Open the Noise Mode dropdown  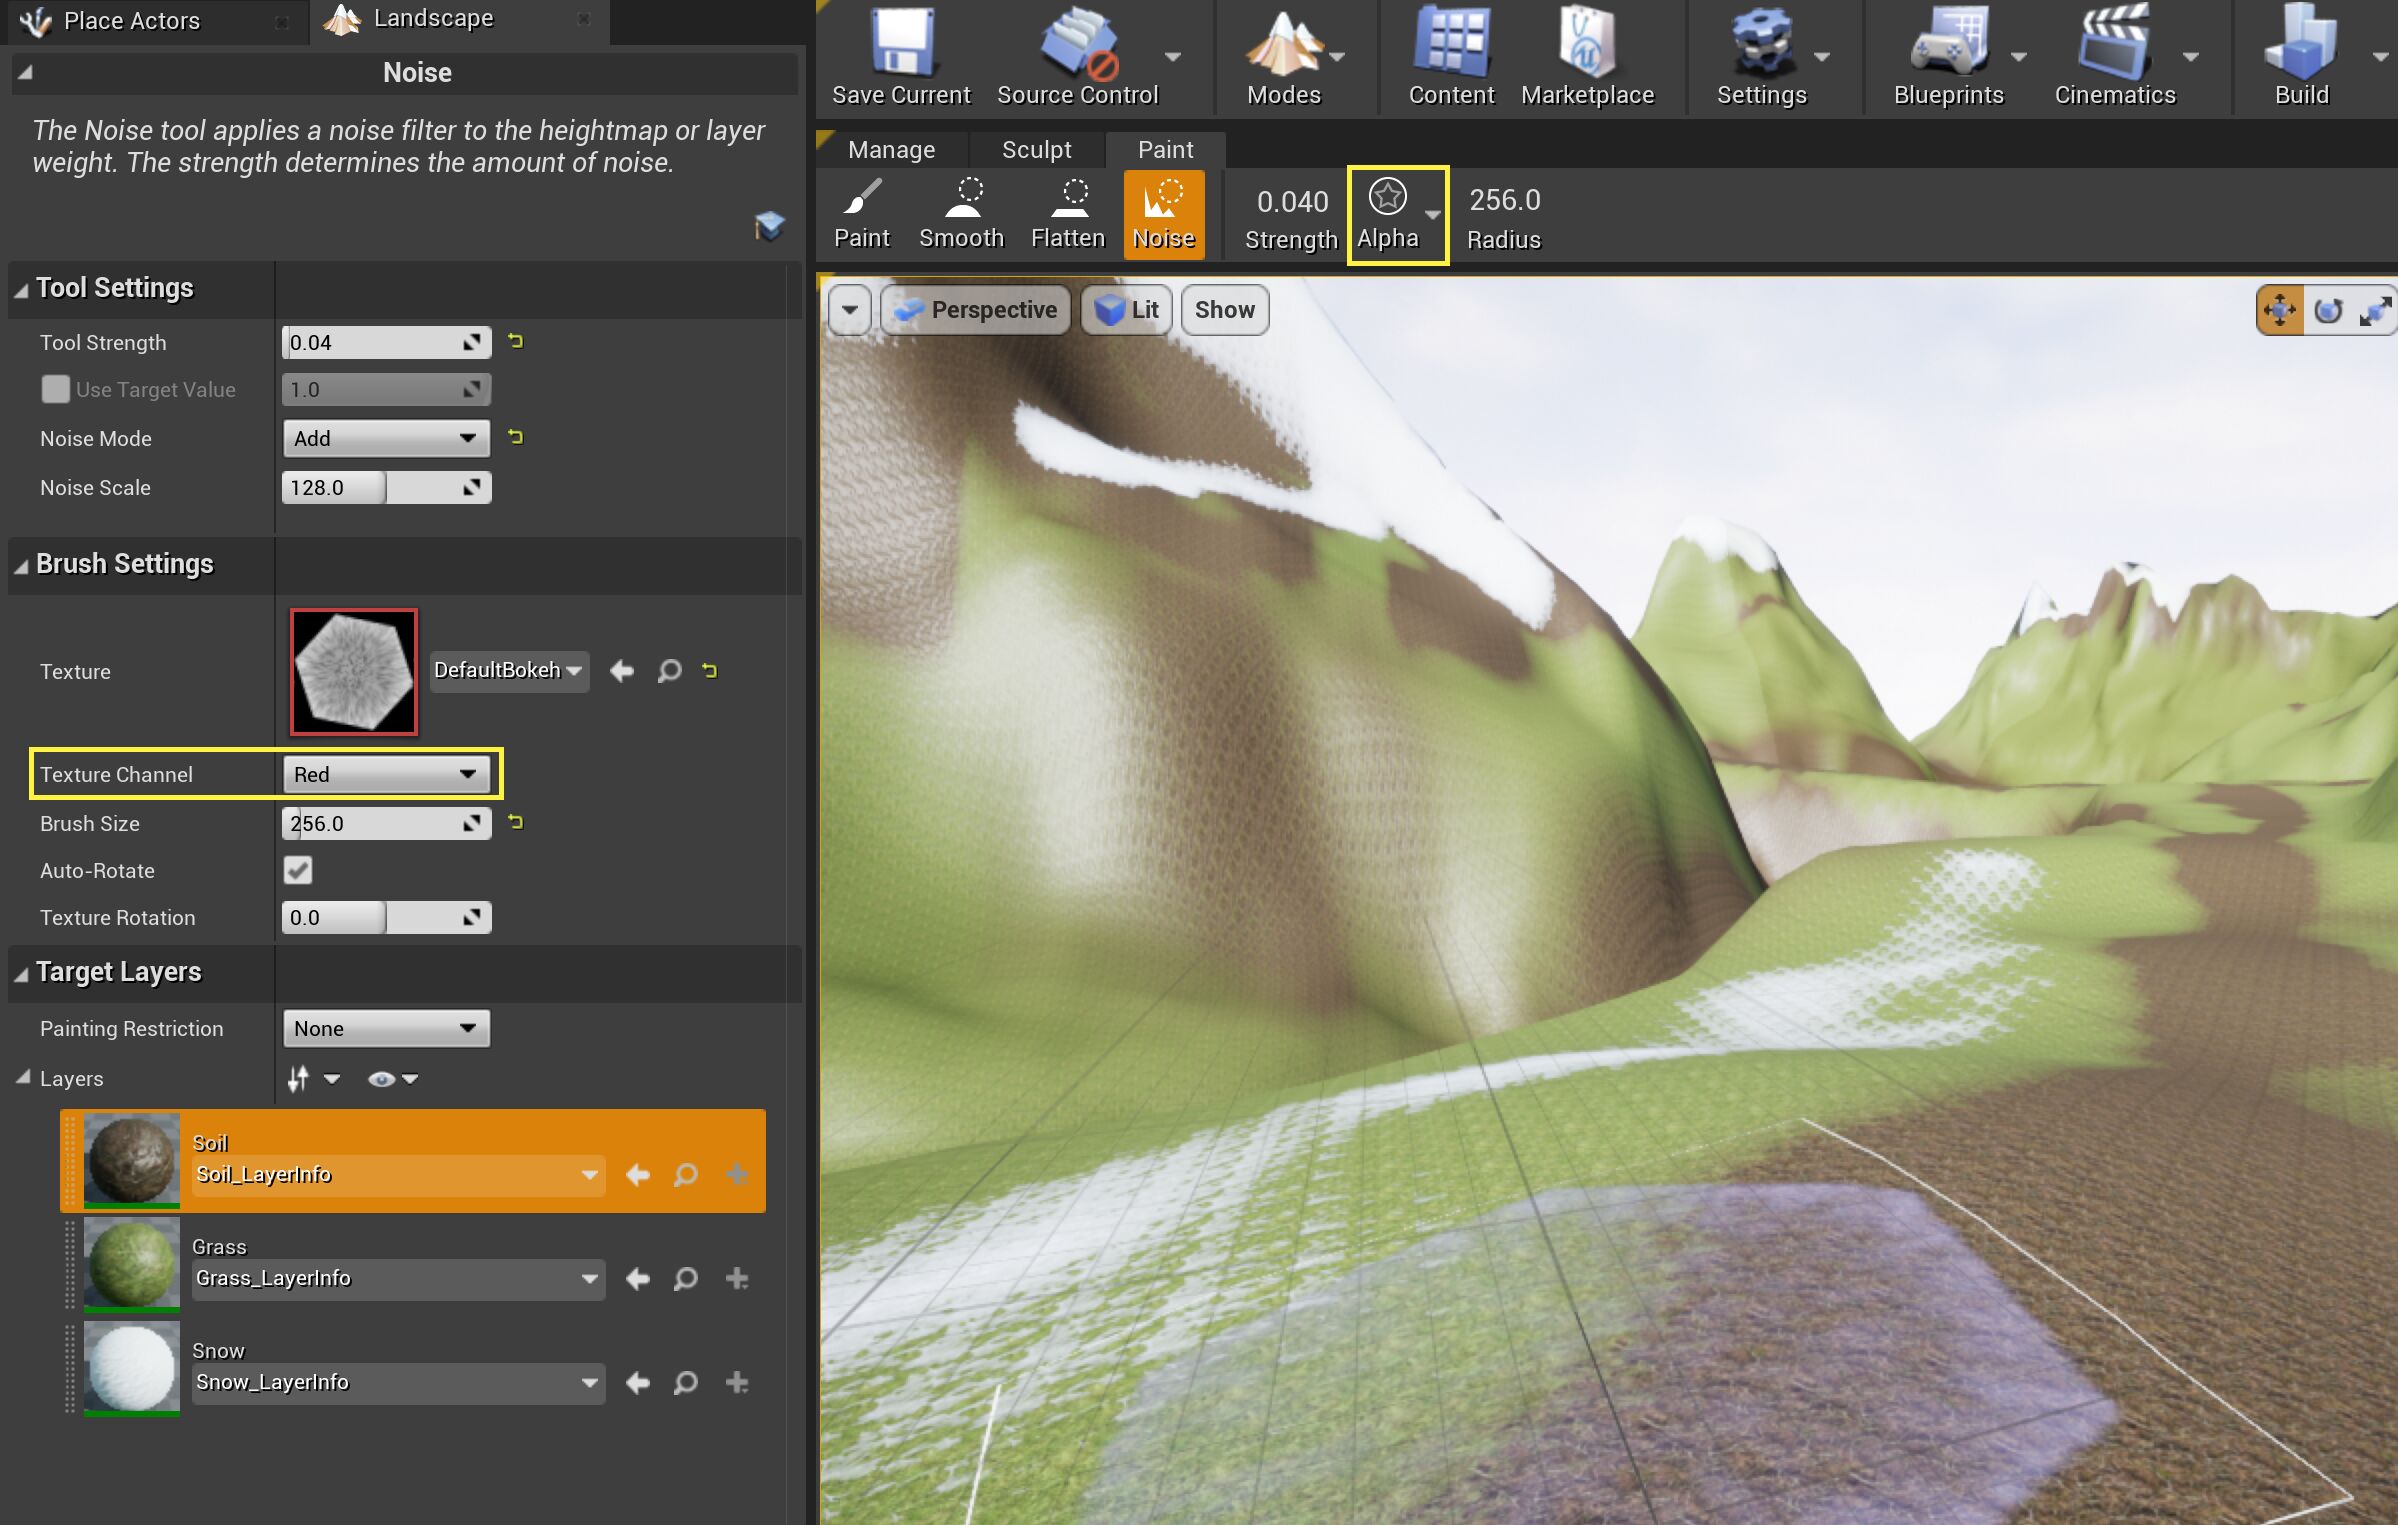pos(386,438)
